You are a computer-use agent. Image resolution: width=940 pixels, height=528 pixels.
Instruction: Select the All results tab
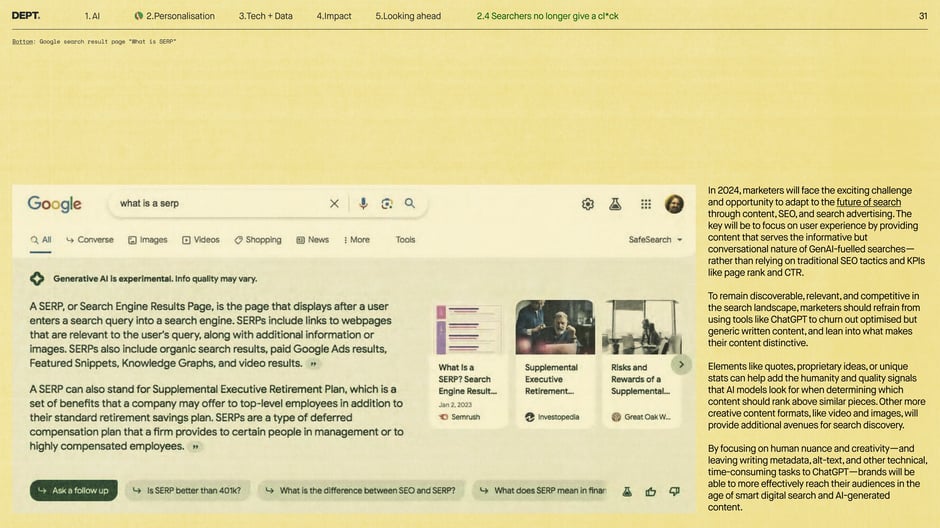coord(41,240)
